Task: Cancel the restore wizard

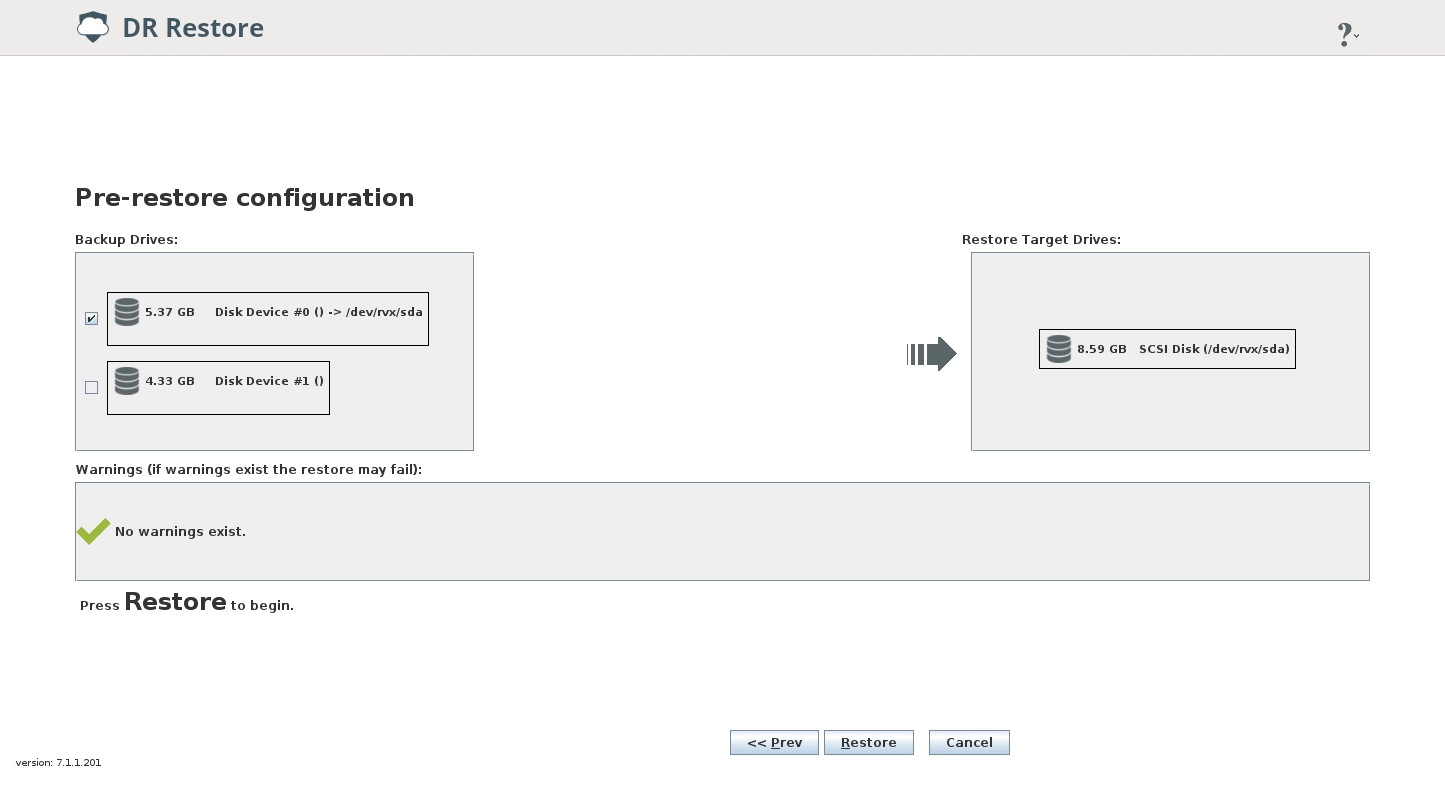Action: [x=969, y=742]
